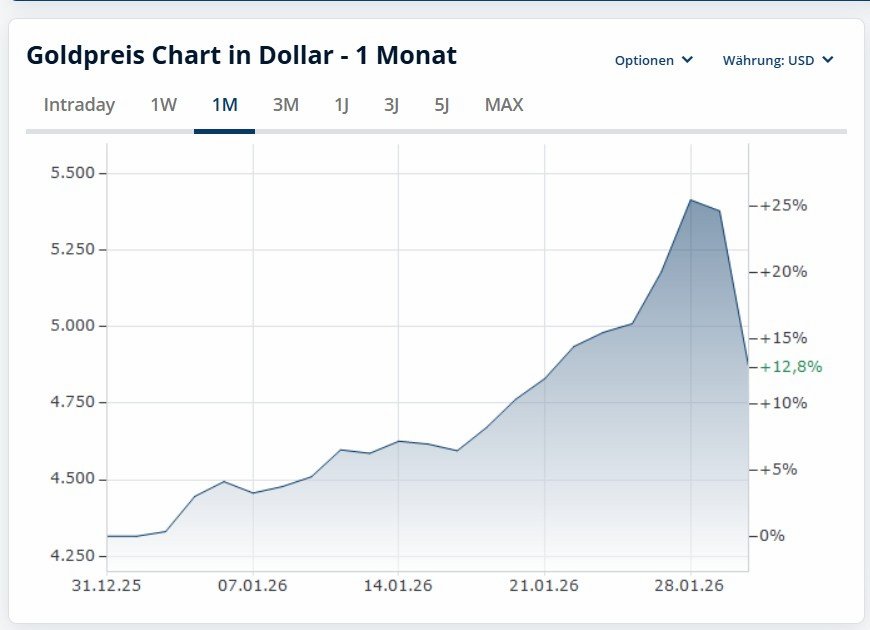The width and height of the screenshot is (870, 630).
Task: Click the chevron arrow beside Währung: USD
Action: coord(828,60)
